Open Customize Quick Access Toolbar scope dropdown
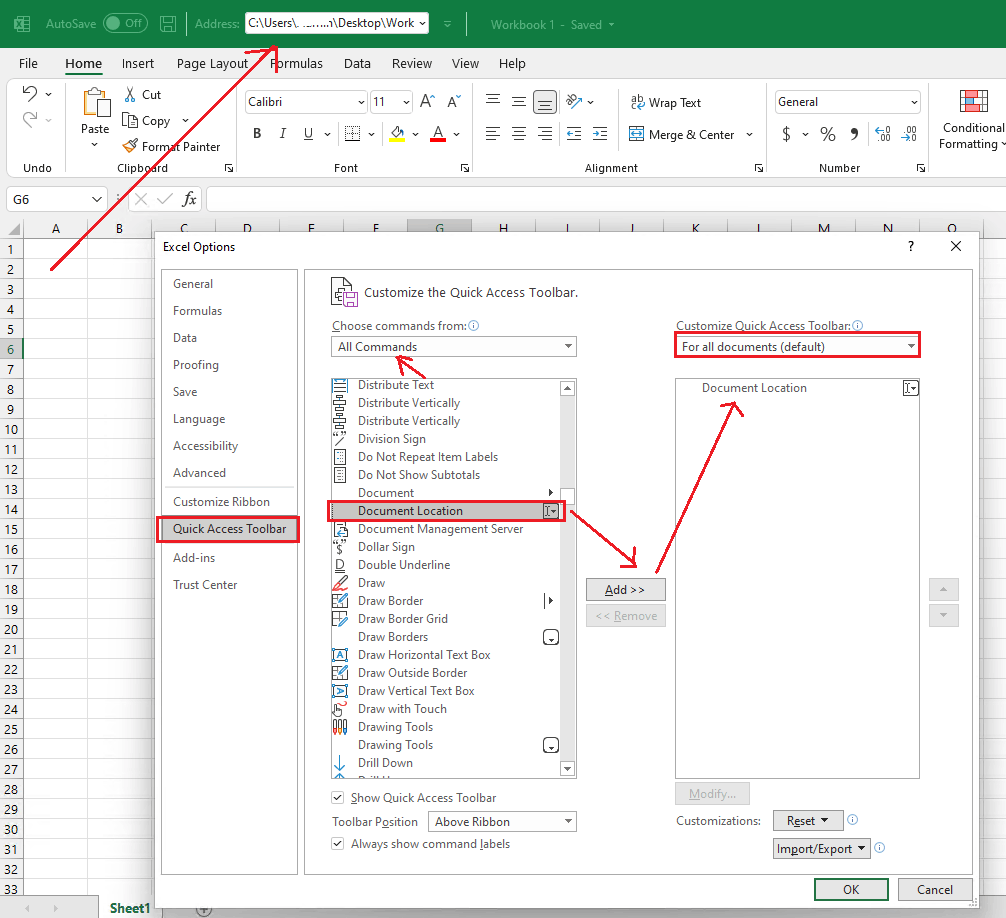 797,346
